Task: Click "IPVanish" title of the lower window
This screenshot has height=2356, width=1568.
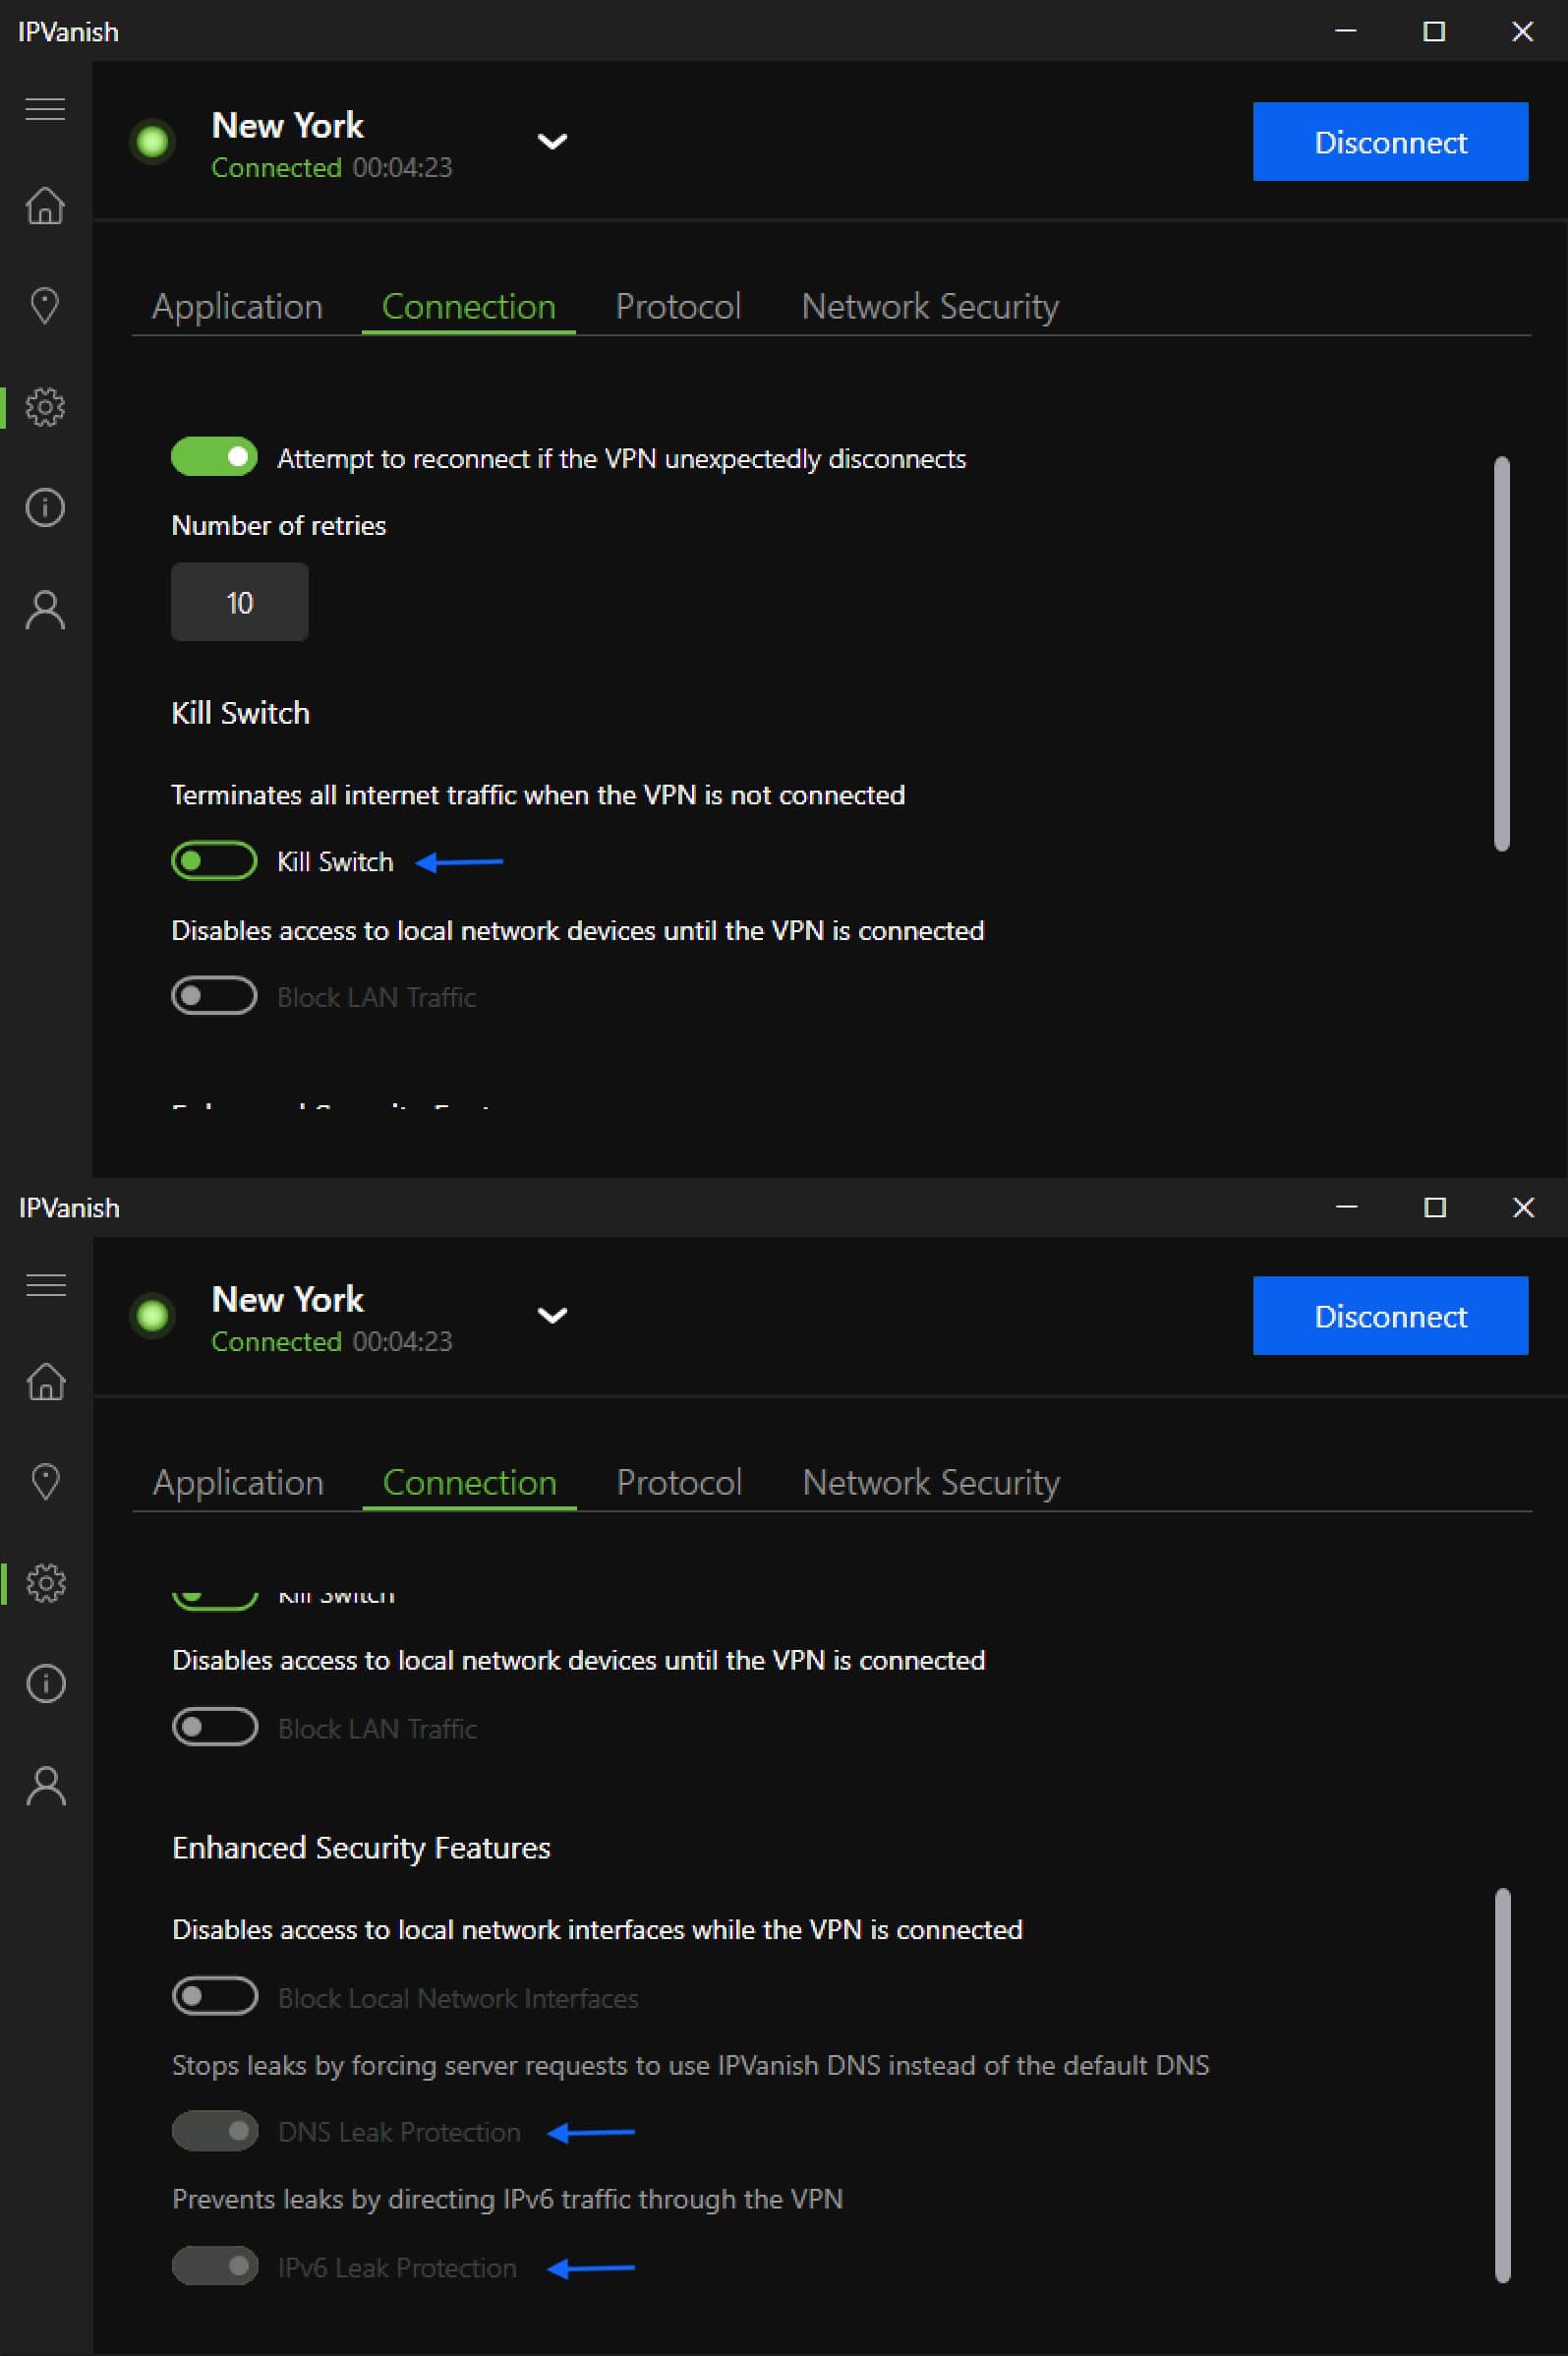Action: tap(69, 1208)
